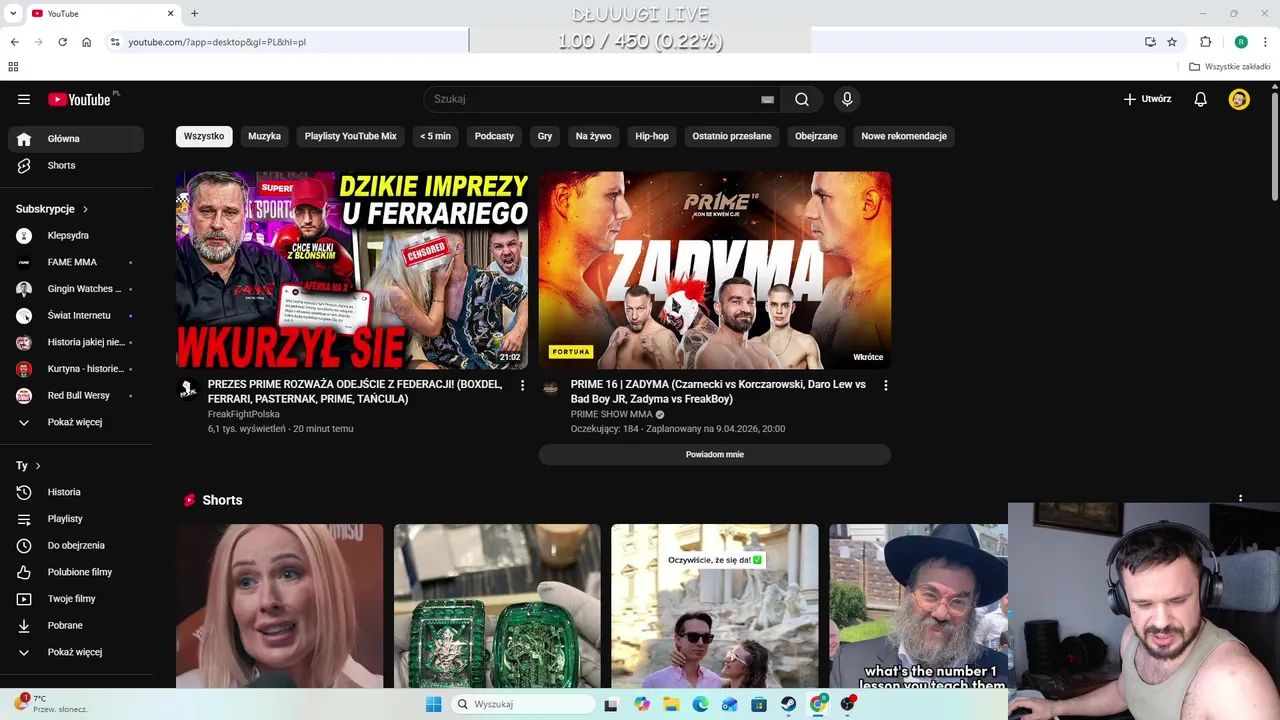
Task: Click the YouTube search input field
Action: (x=590, y=99)
